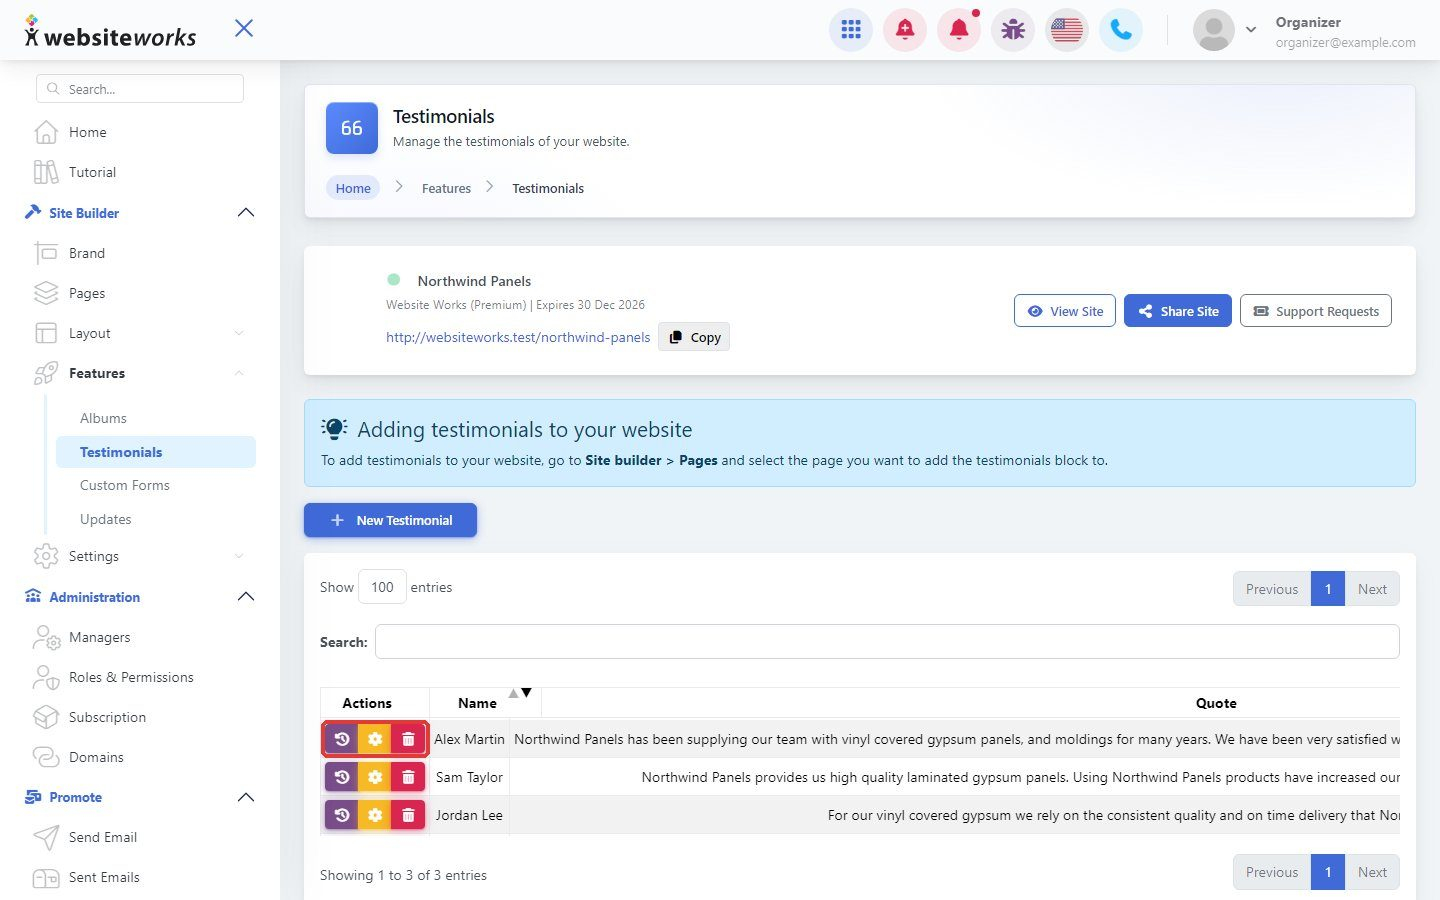Click the bug report icon in header
This screenshot has height=900, width=1440.
point(1013,30)
